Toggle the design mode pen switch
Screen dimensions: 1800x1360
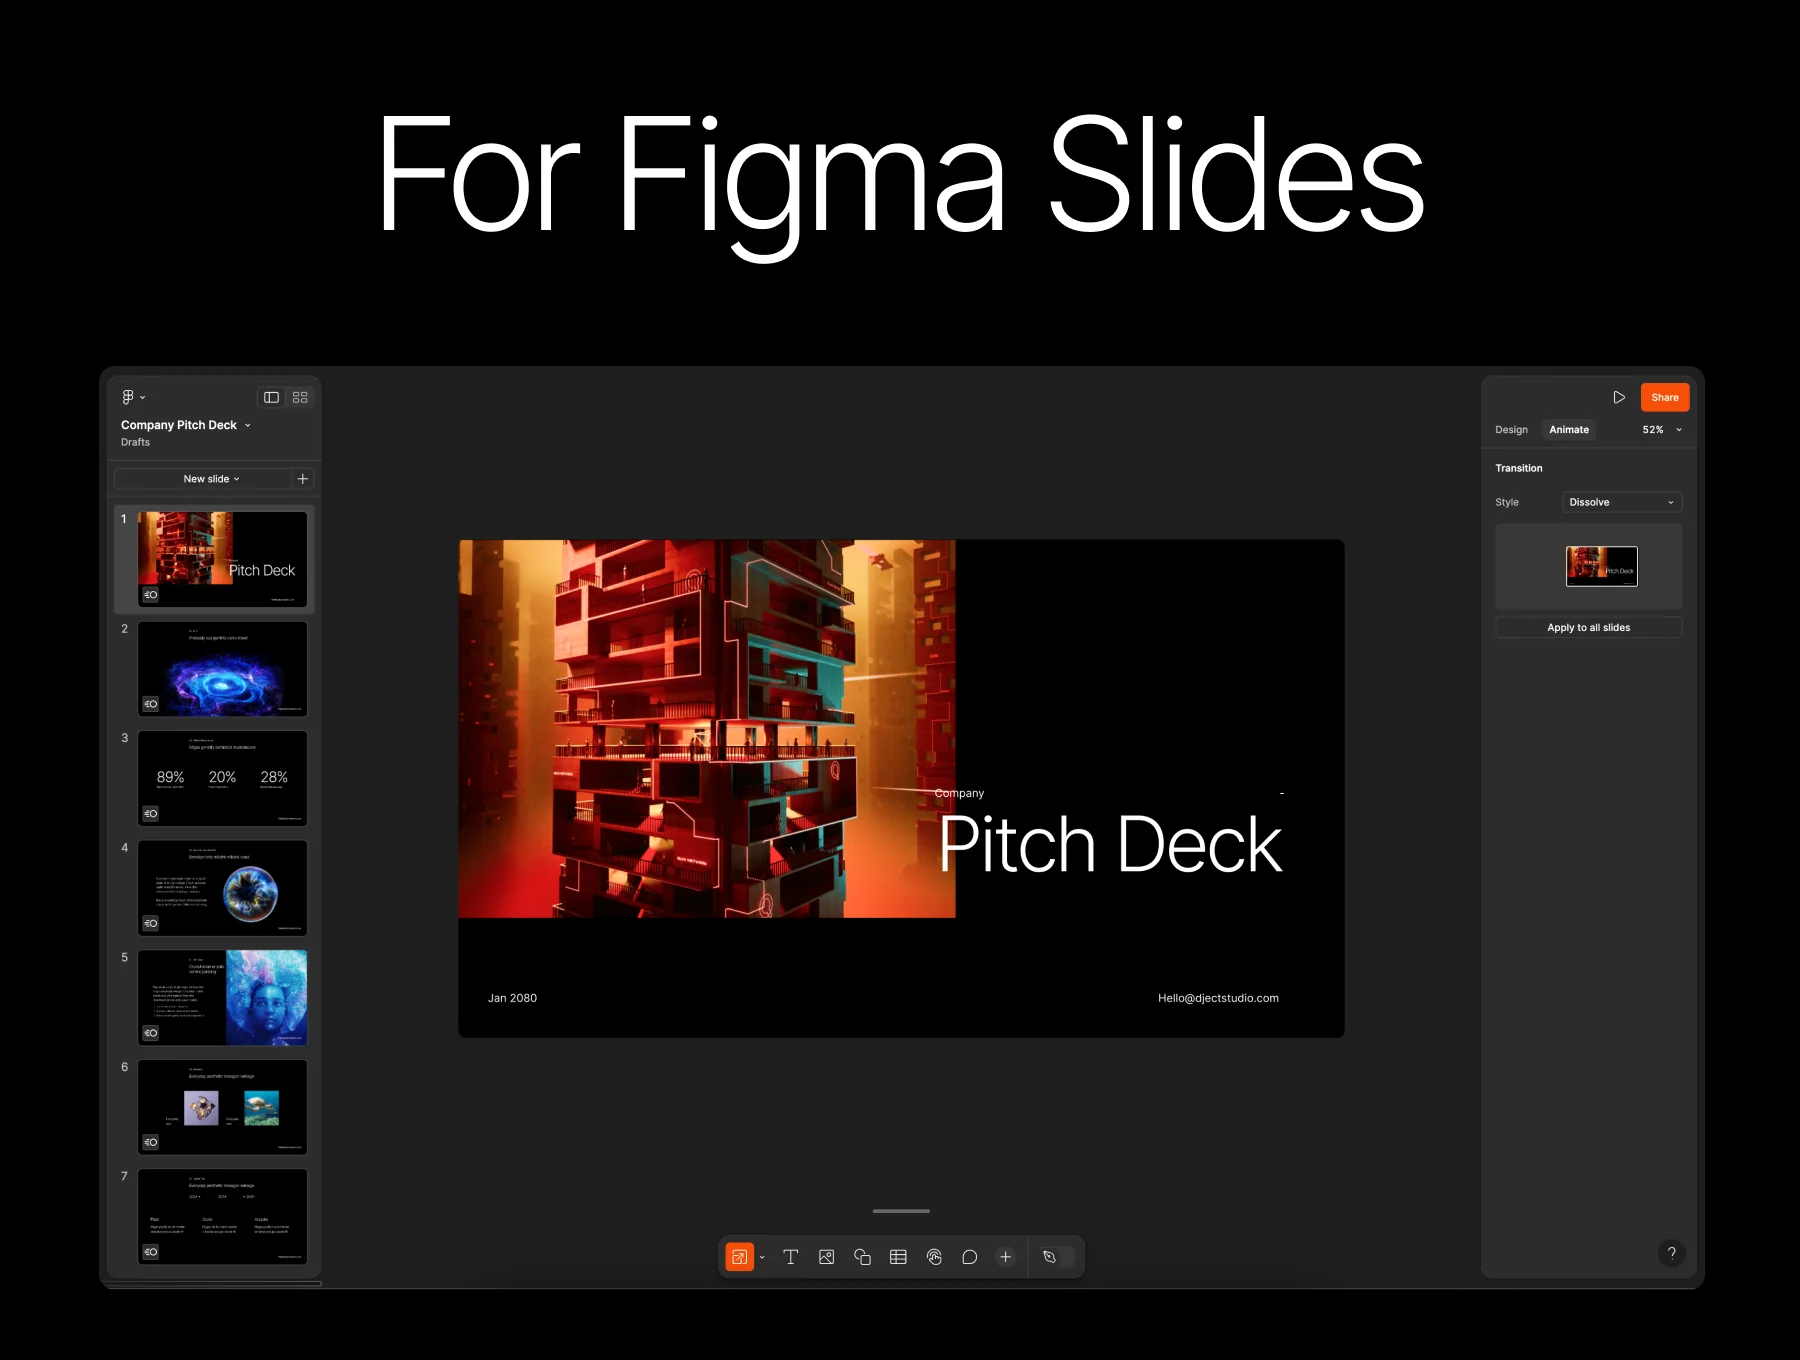click(1057, 1257)
